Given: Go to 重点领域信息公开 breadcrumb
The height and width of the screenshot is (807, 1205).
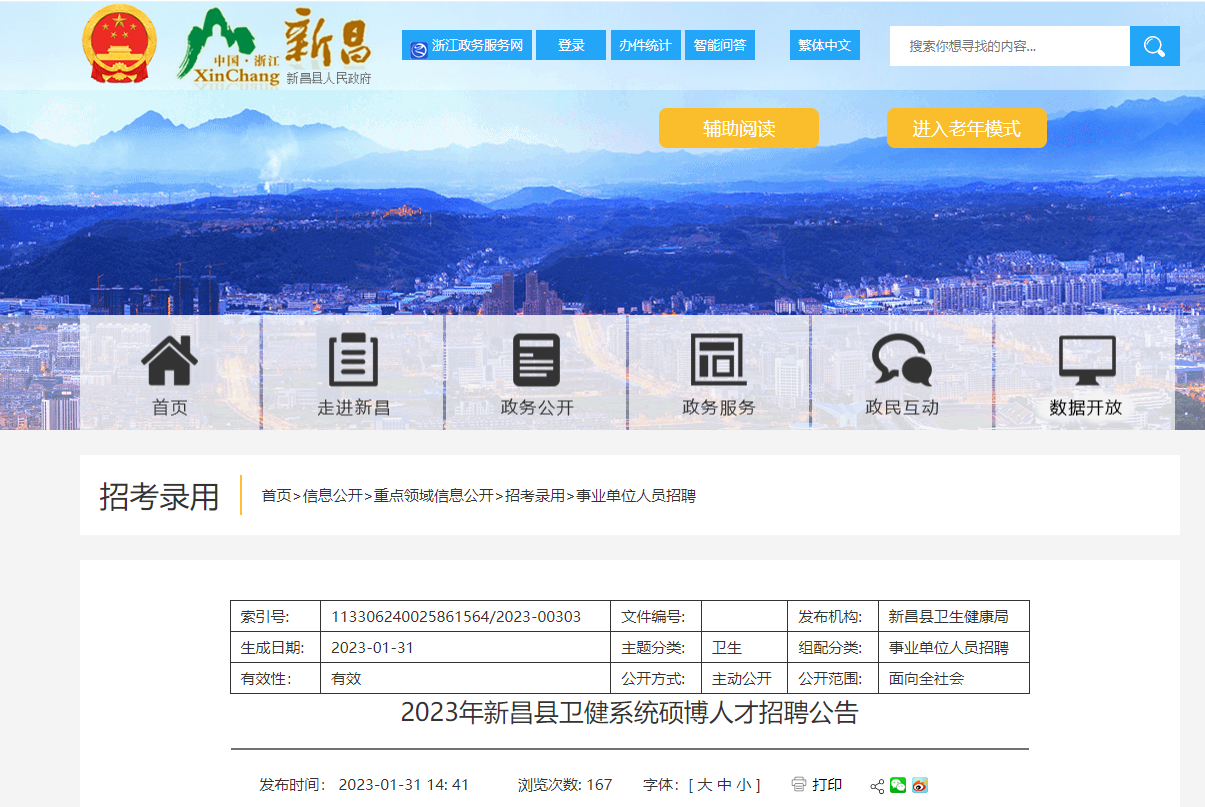Looking at the screenshot, I should pos(434,495).
